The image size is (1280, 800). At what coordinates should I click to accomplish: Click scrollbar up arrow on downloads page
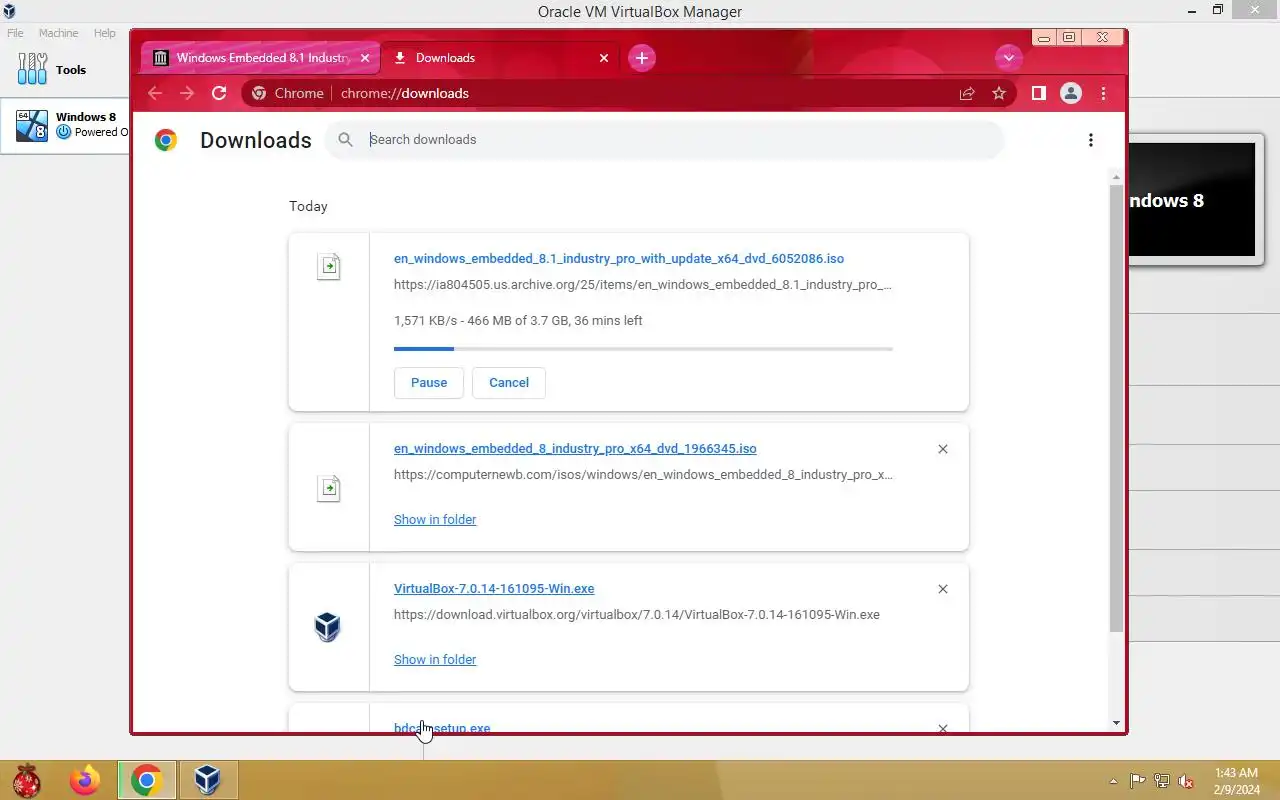1116,177
